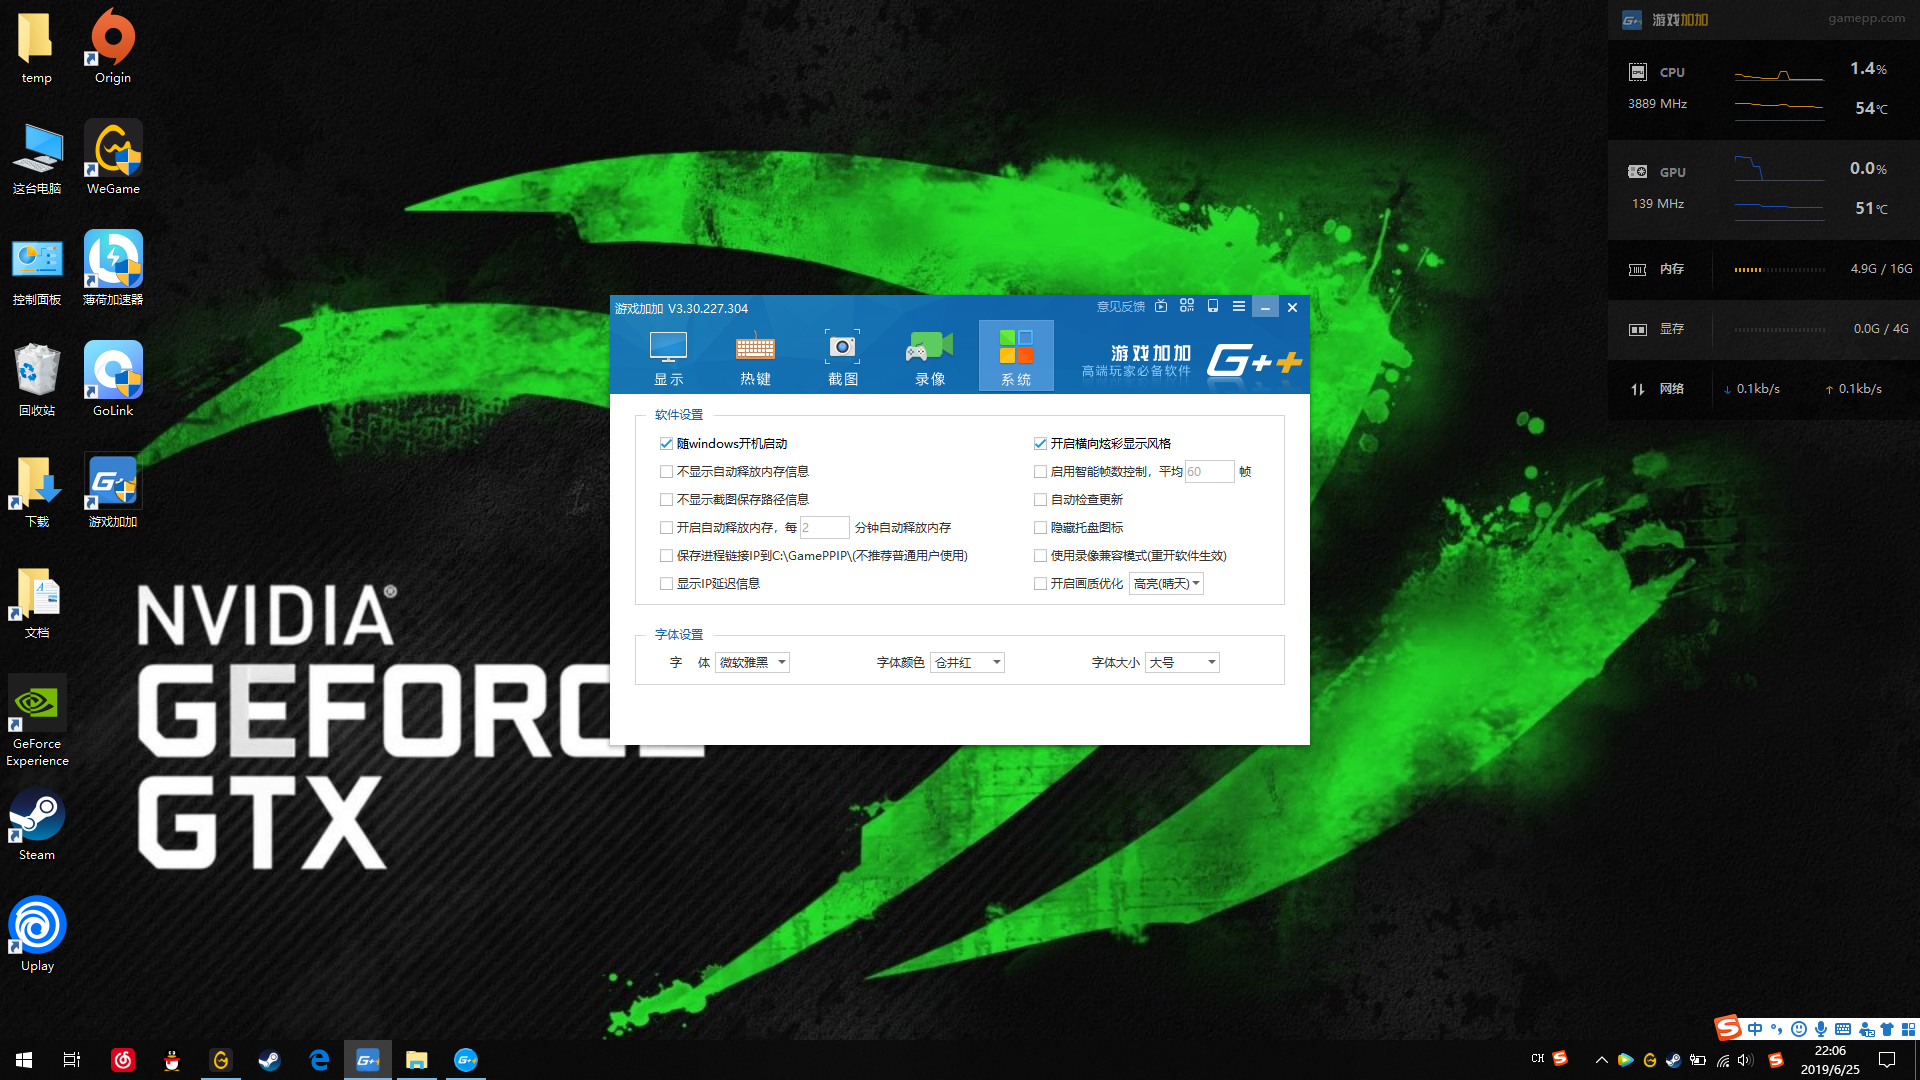Screen dimensions: 1920x1080
Task: Select 海荷加速器 desktop icon
Action: [x=113, y=268]
